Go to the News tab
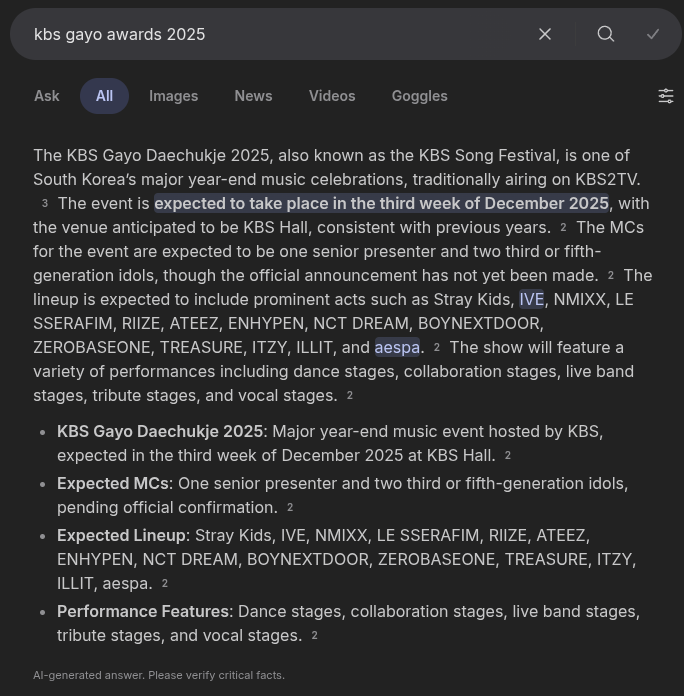 click(253, 96)
